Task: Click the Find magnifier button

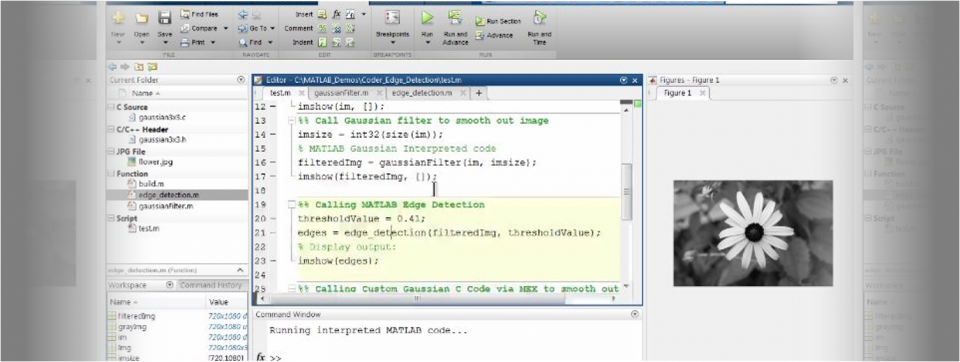Action: coord(250,42)
